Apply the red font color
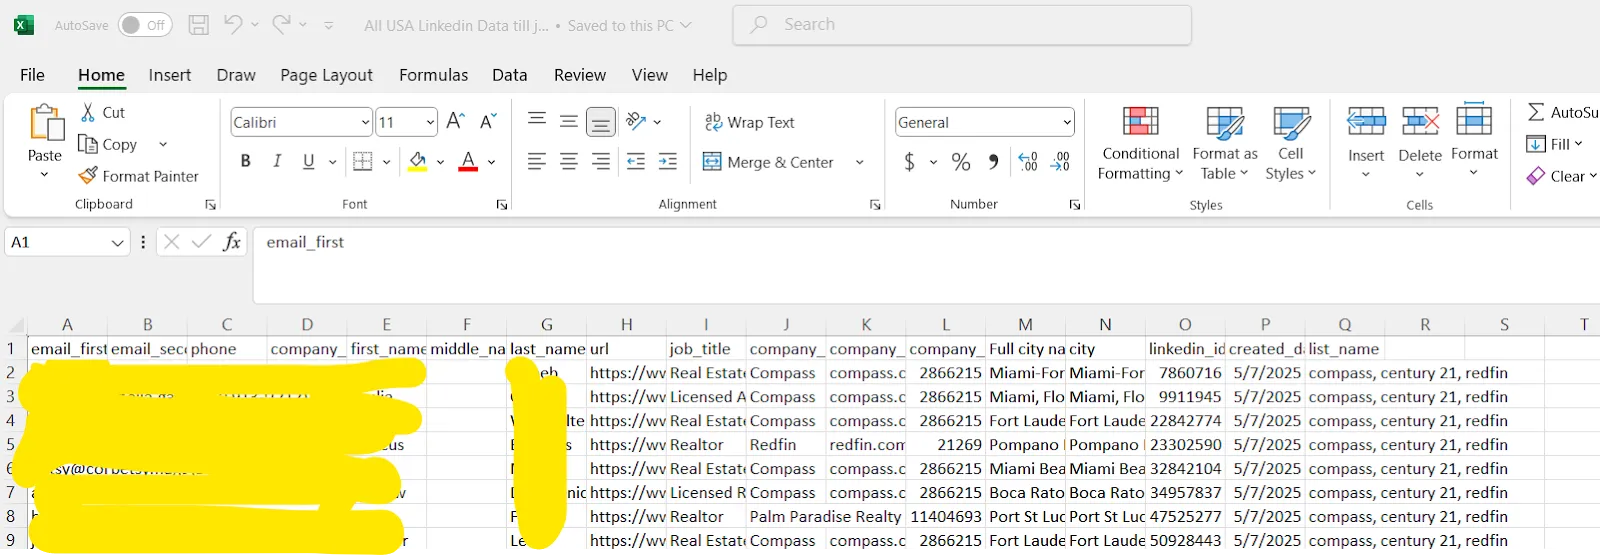 (468, 161)
